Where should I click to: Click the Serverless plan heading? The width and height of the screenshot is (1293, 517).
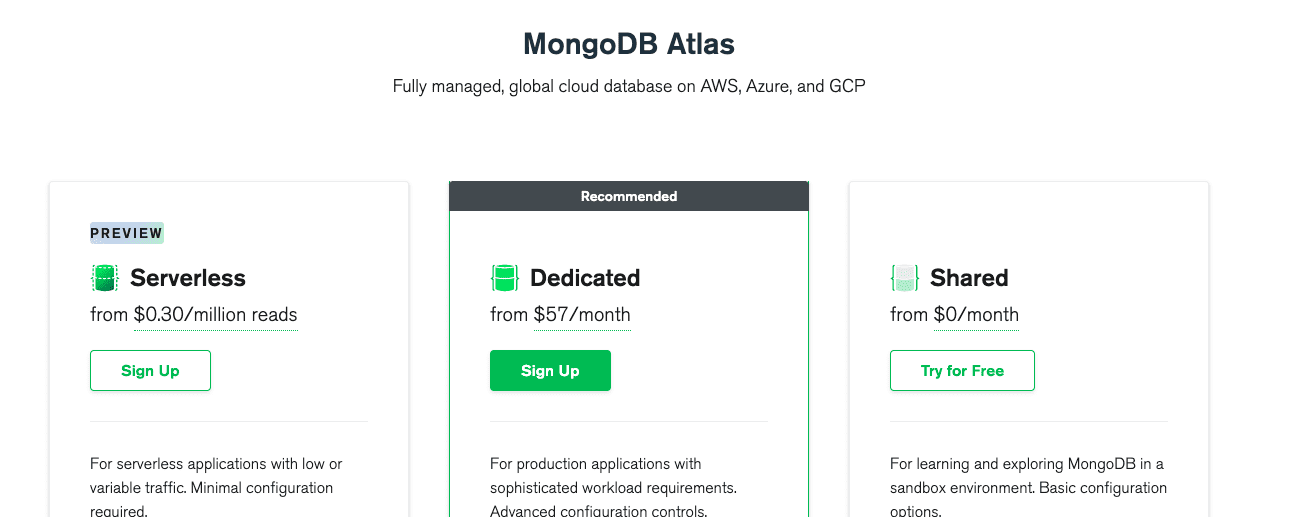pyautogui.click(x=188, y=278)
